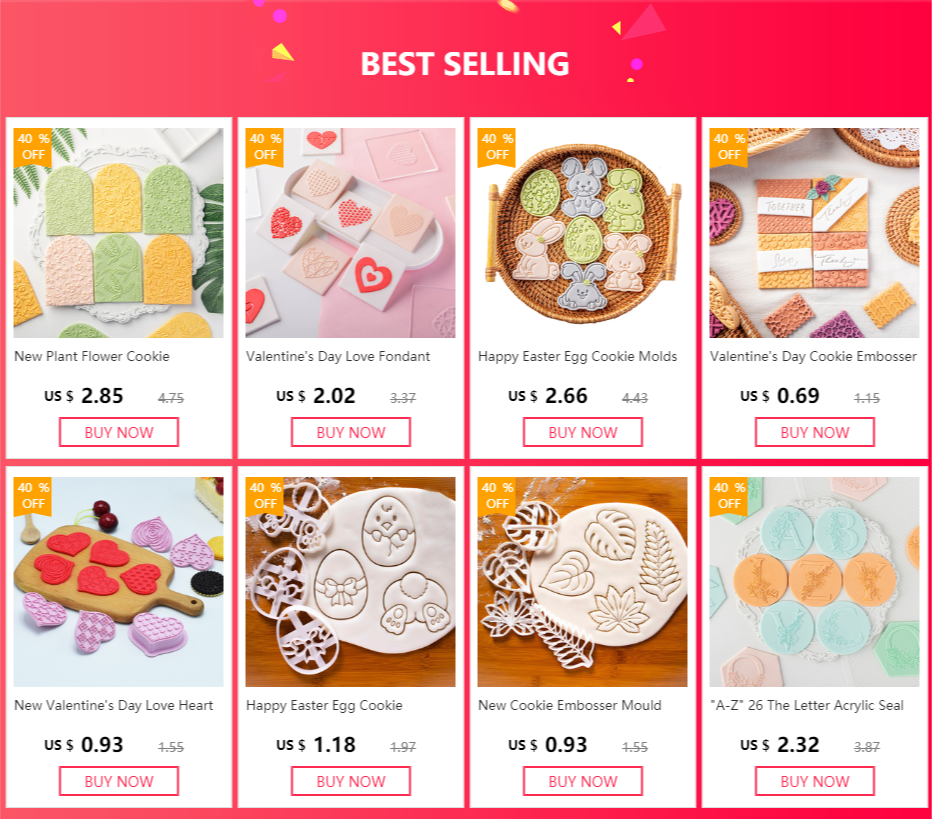Click BUY NOW for New Plant Flower Cookie
Screen dimensions: 932x819
119,432
